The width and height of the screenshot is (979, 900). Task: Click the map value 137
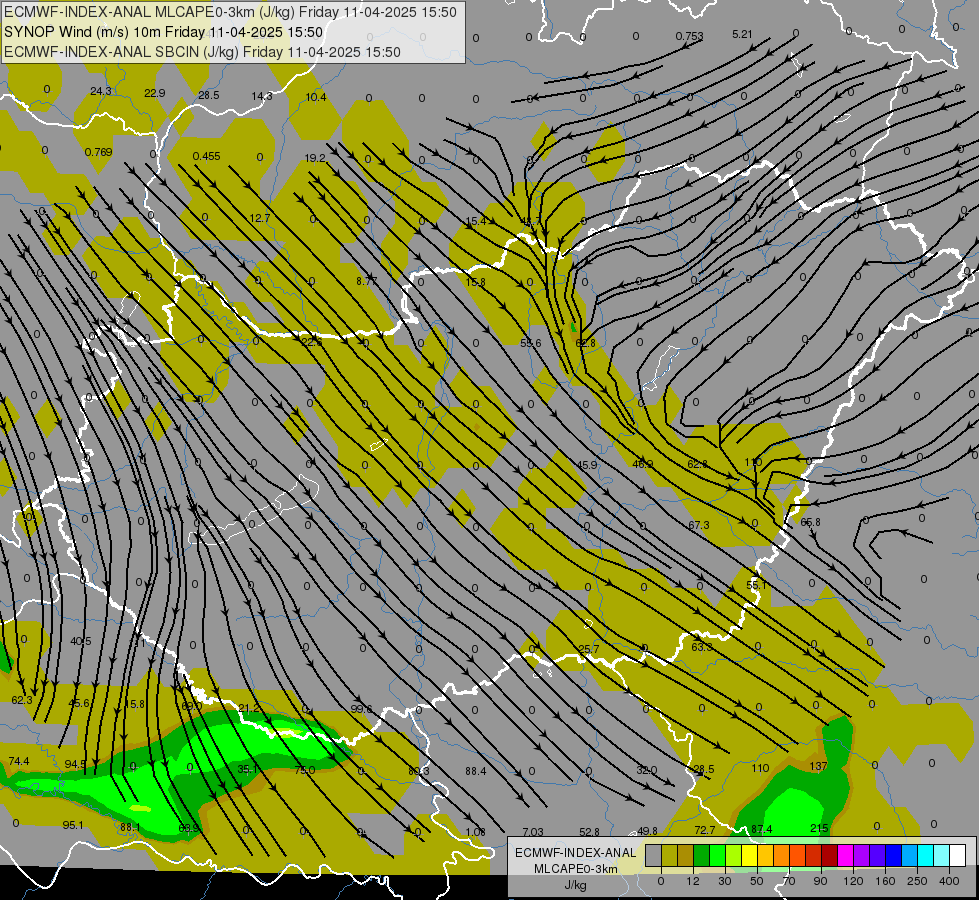click(x=818, y=766)
